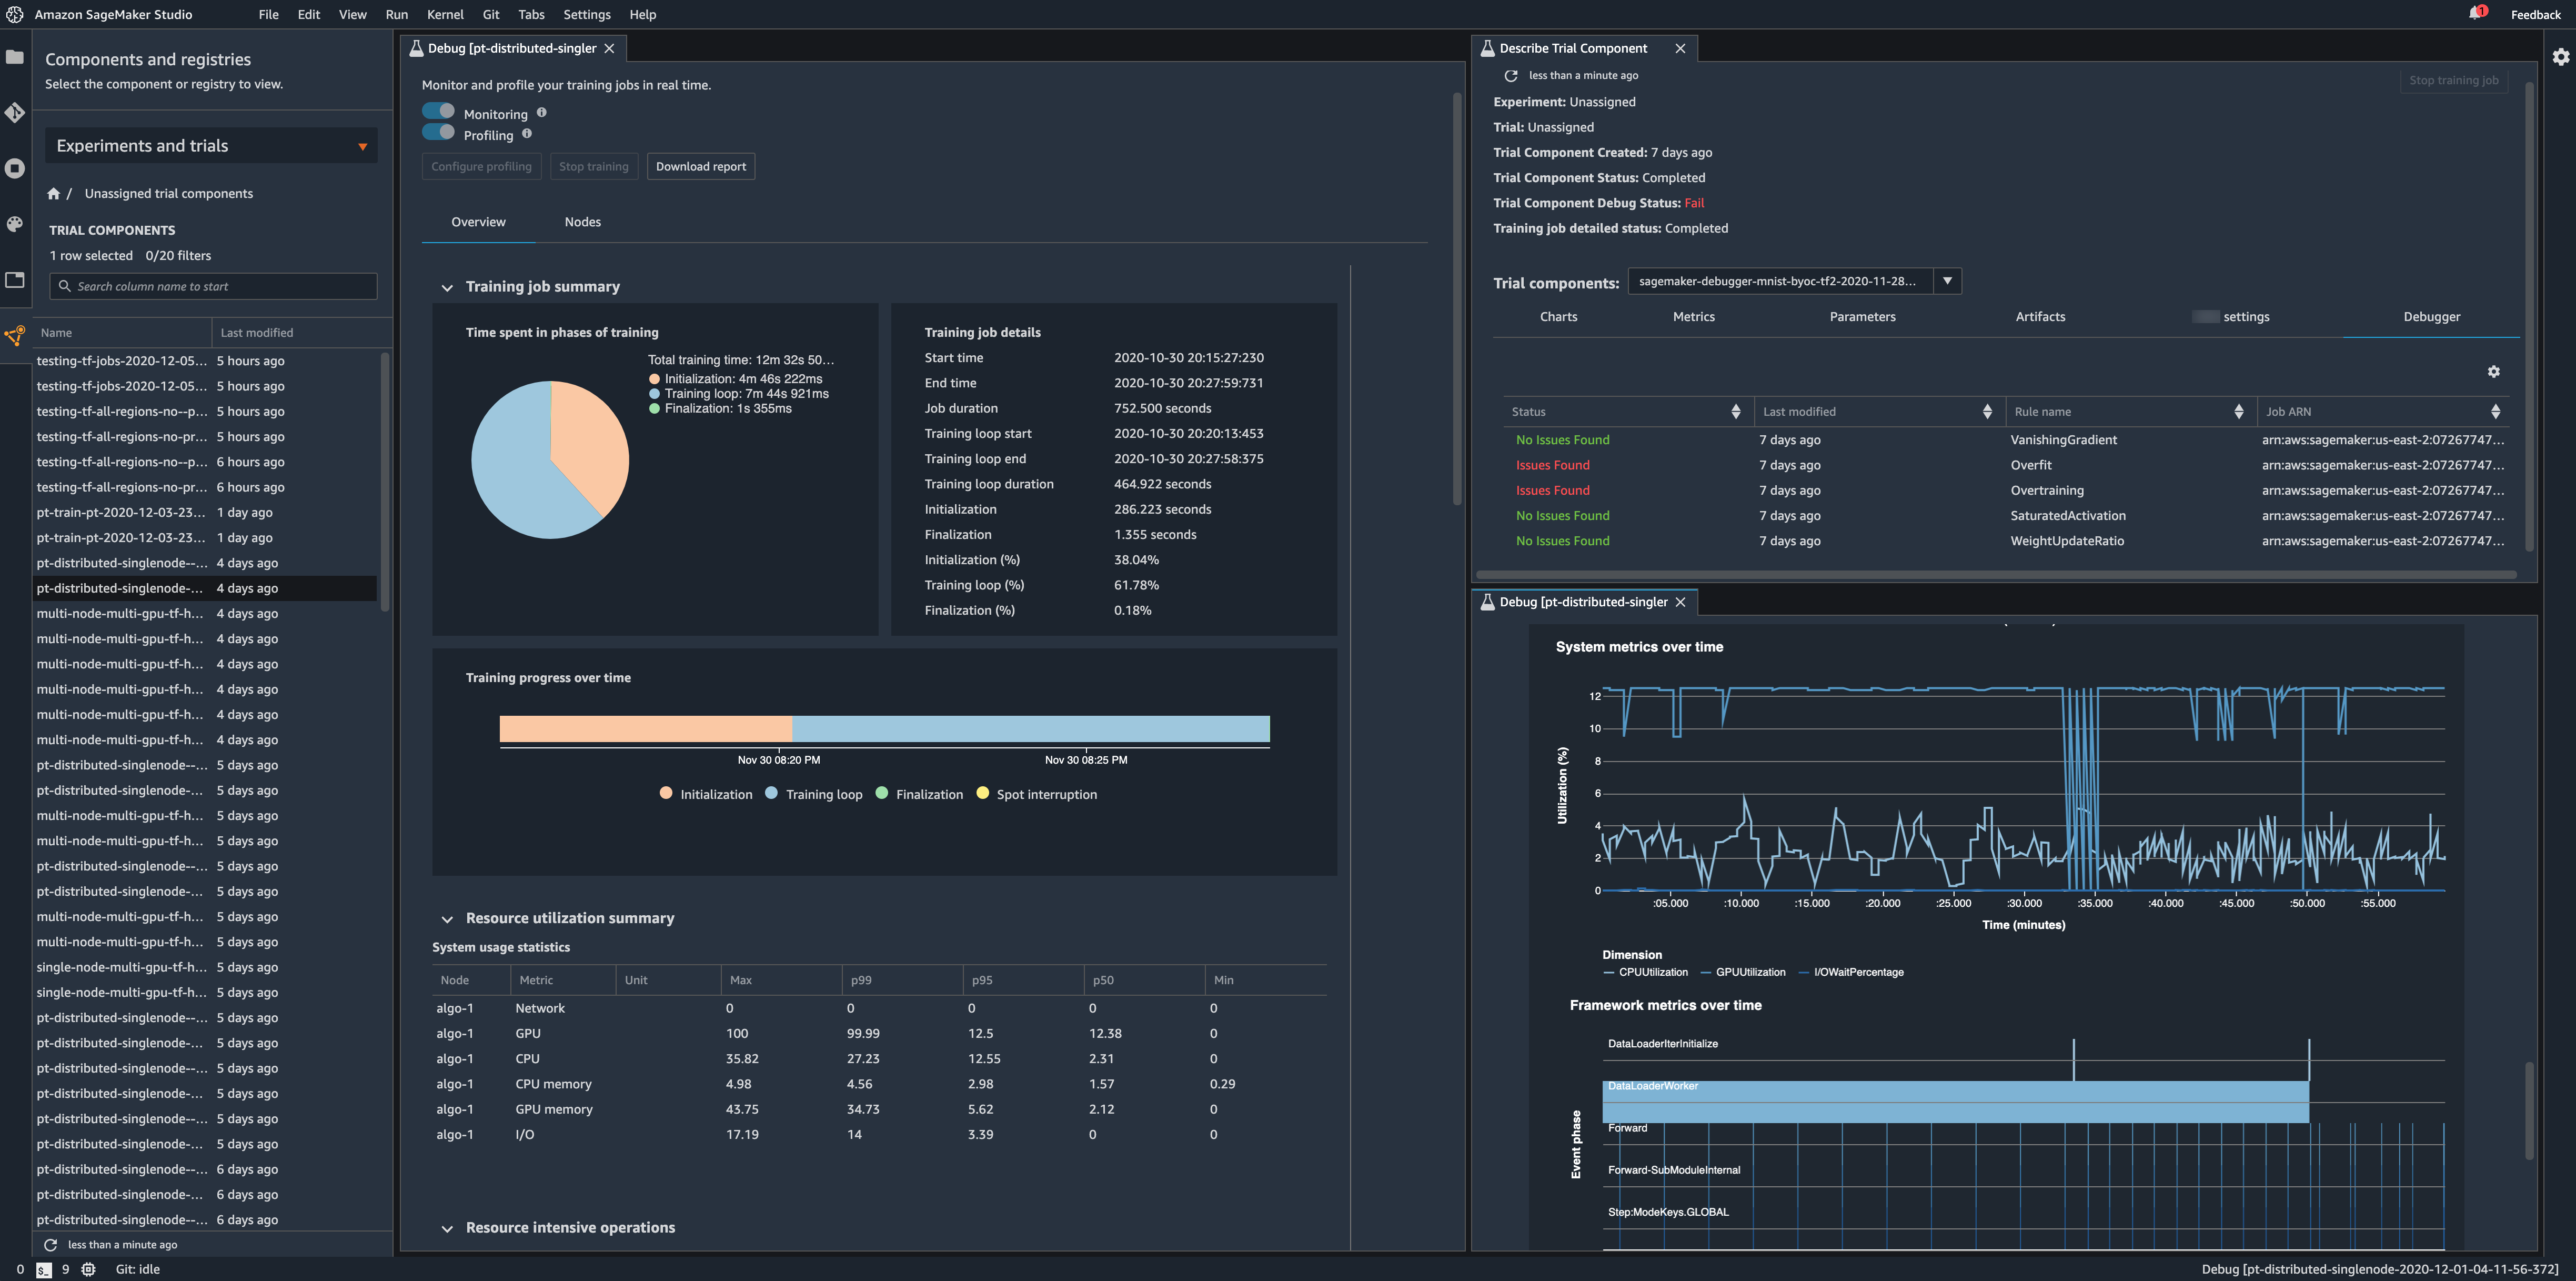Open the open tabs sidebar icon

point(15,280)
